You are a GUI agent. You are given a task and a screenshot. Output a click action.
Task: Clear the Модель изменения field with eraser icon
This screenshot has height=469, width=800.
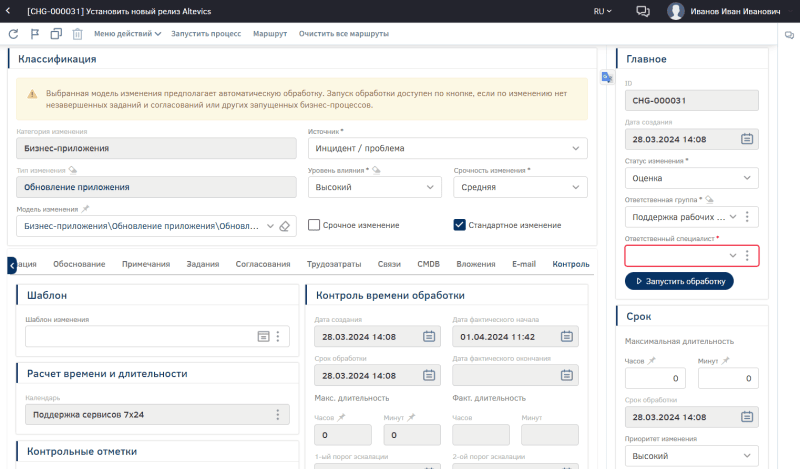pyautogui.click(x=284, y=226)
